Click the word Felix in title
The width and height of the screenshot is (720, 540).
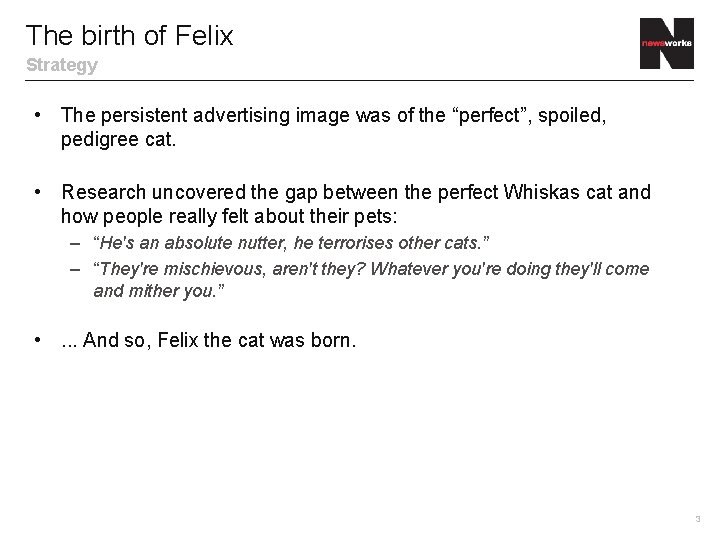click(x=204, y=35)
